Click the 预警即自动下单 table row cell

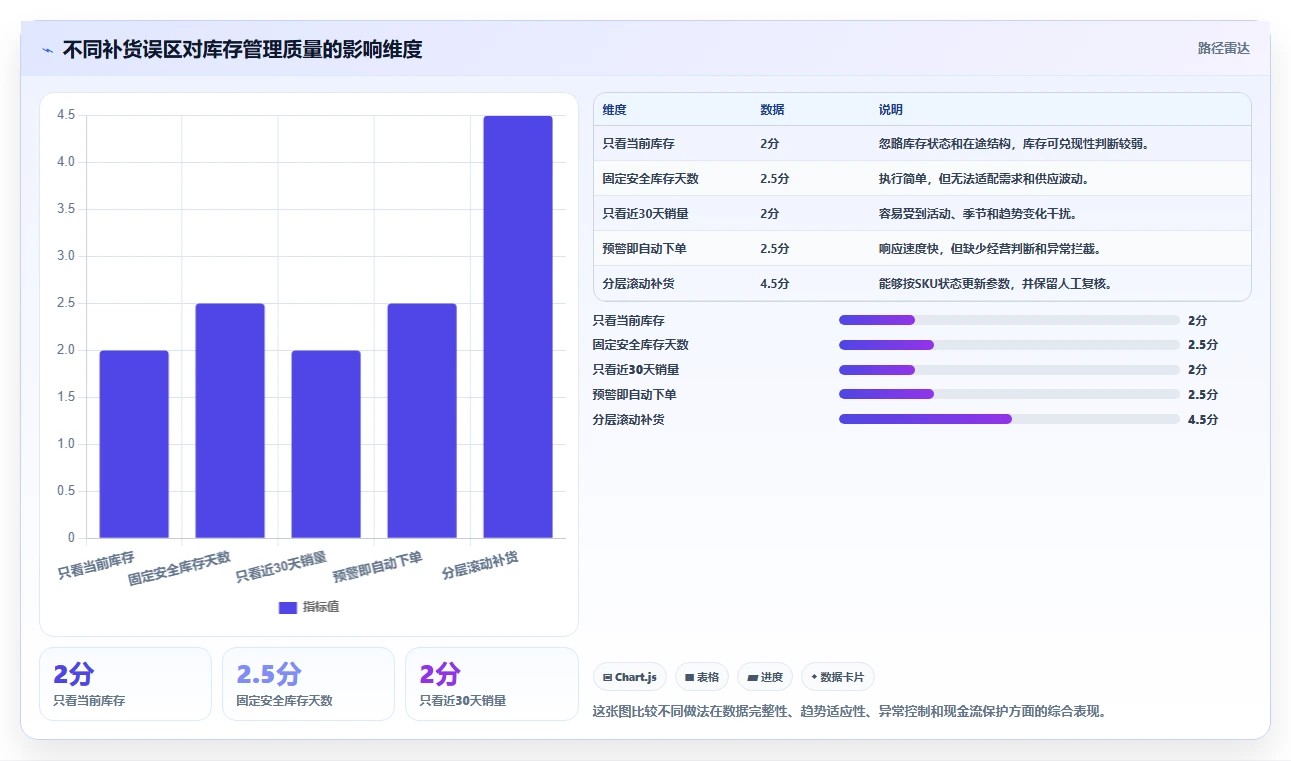tap(645, 249)
